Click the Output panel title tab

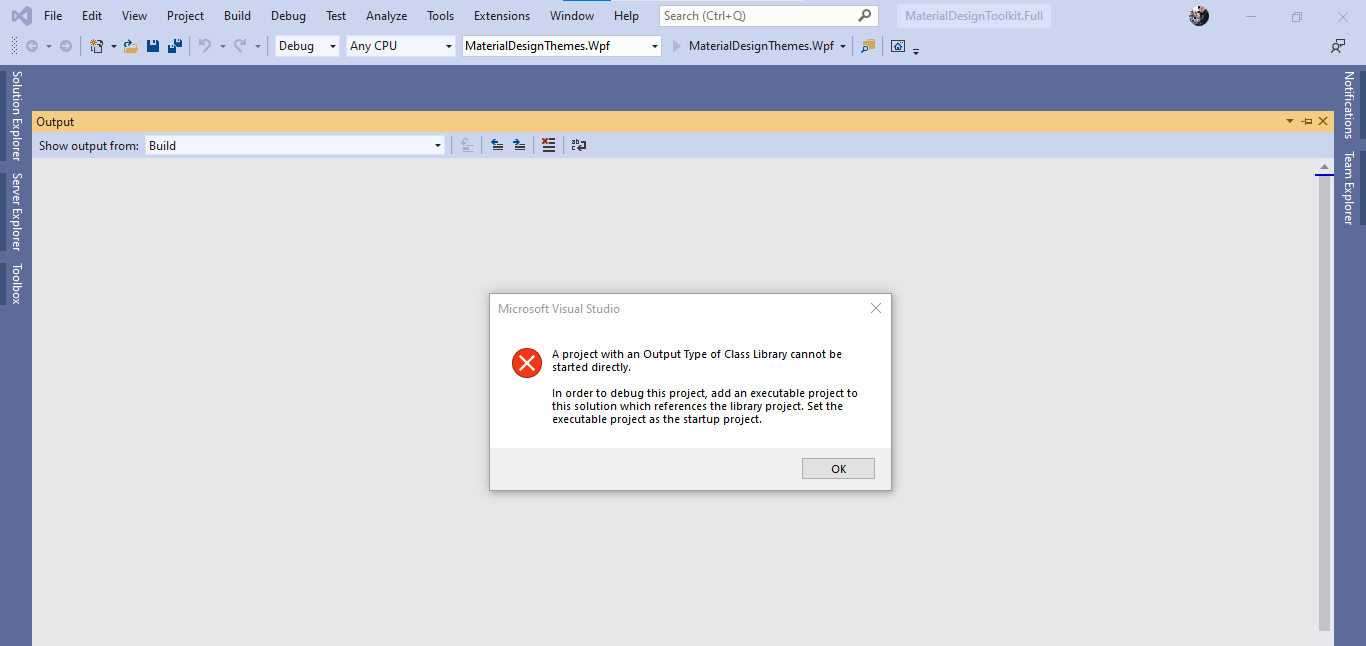pyautogui.click(x=55, y=121)
